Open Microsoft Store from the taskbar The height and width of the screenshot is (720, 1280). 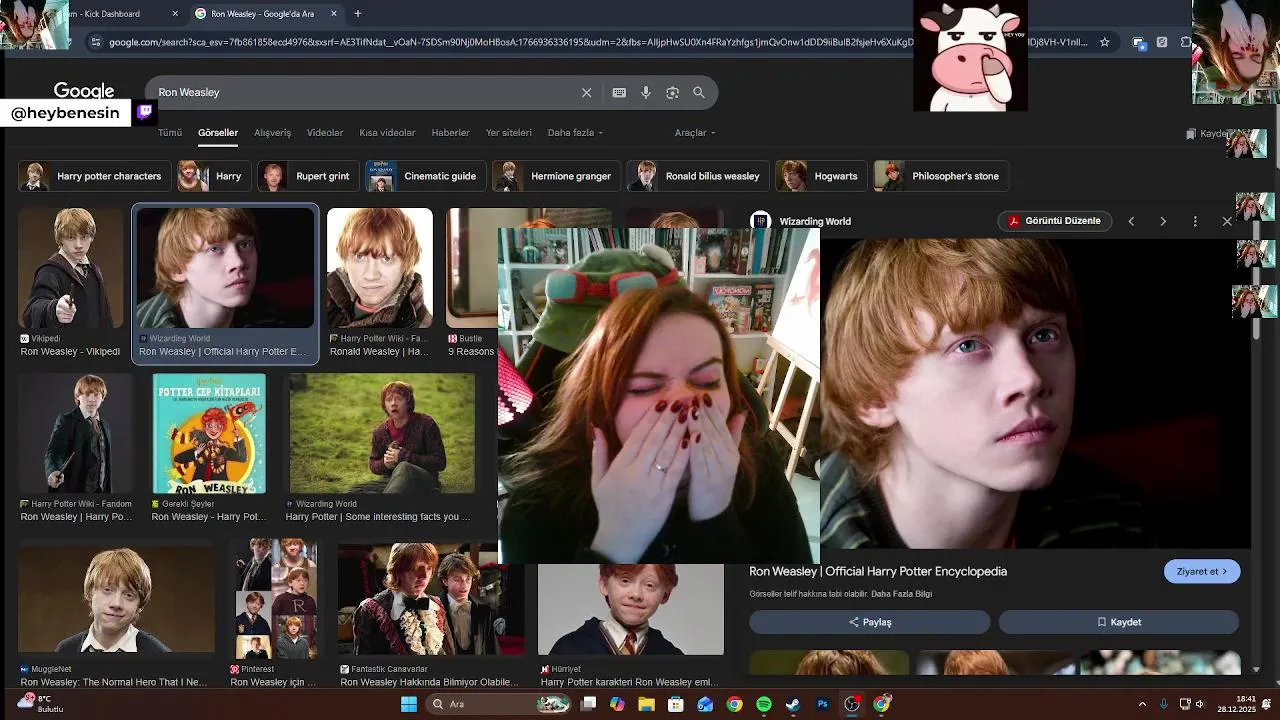pyautogui.click(x=676, y=704)
